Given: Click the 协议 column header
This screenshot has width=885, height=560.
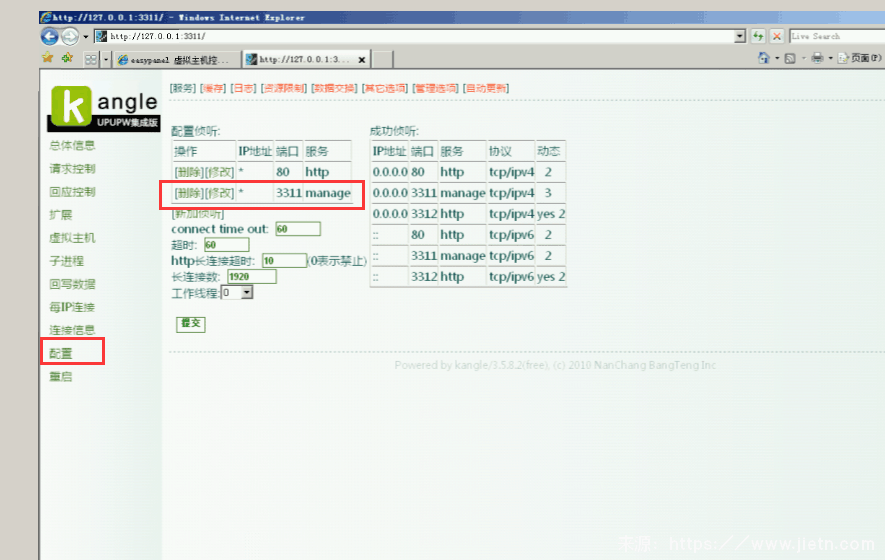Looking at the screenshot, I should 511,151.
